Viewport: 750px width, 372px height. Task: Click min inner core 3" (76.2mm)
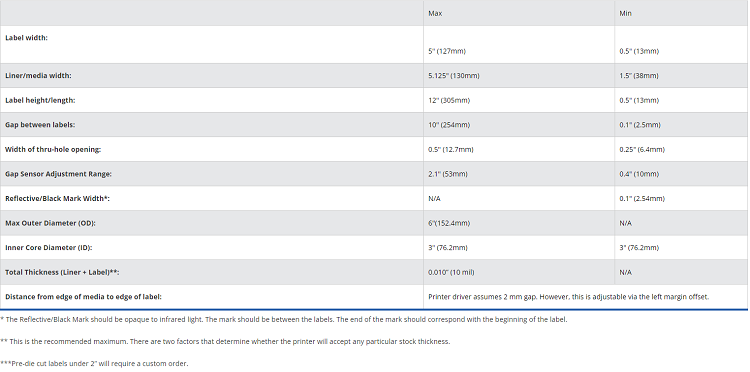coord(639,248)
